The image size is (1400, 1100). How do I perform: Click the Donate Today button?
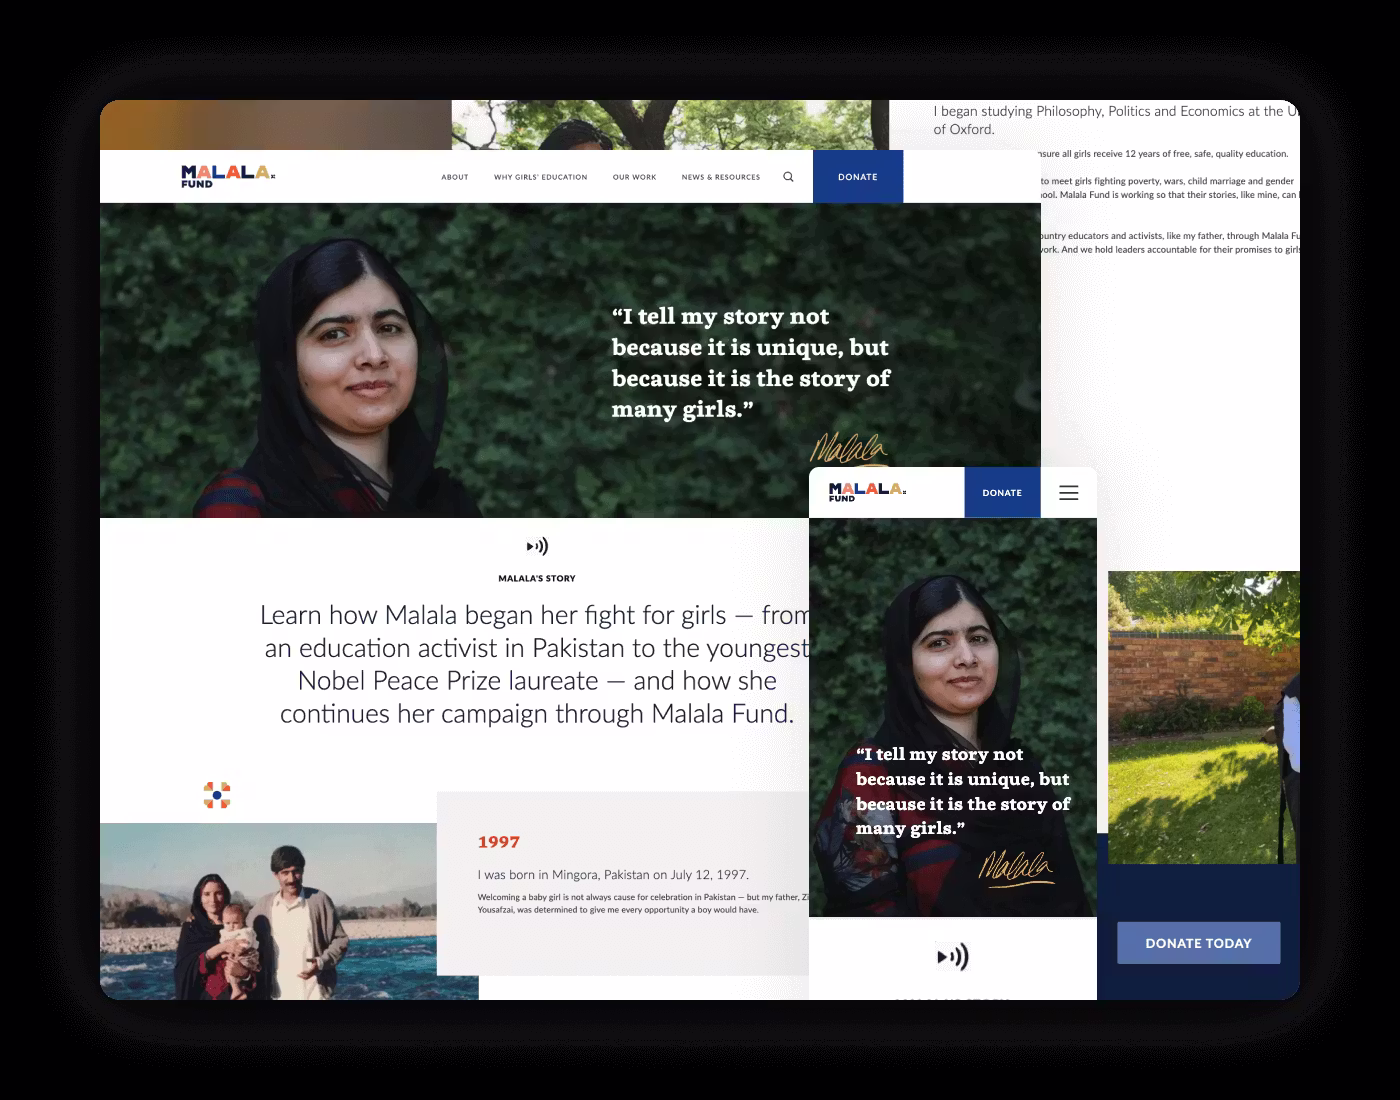(x=1198, y=943)
